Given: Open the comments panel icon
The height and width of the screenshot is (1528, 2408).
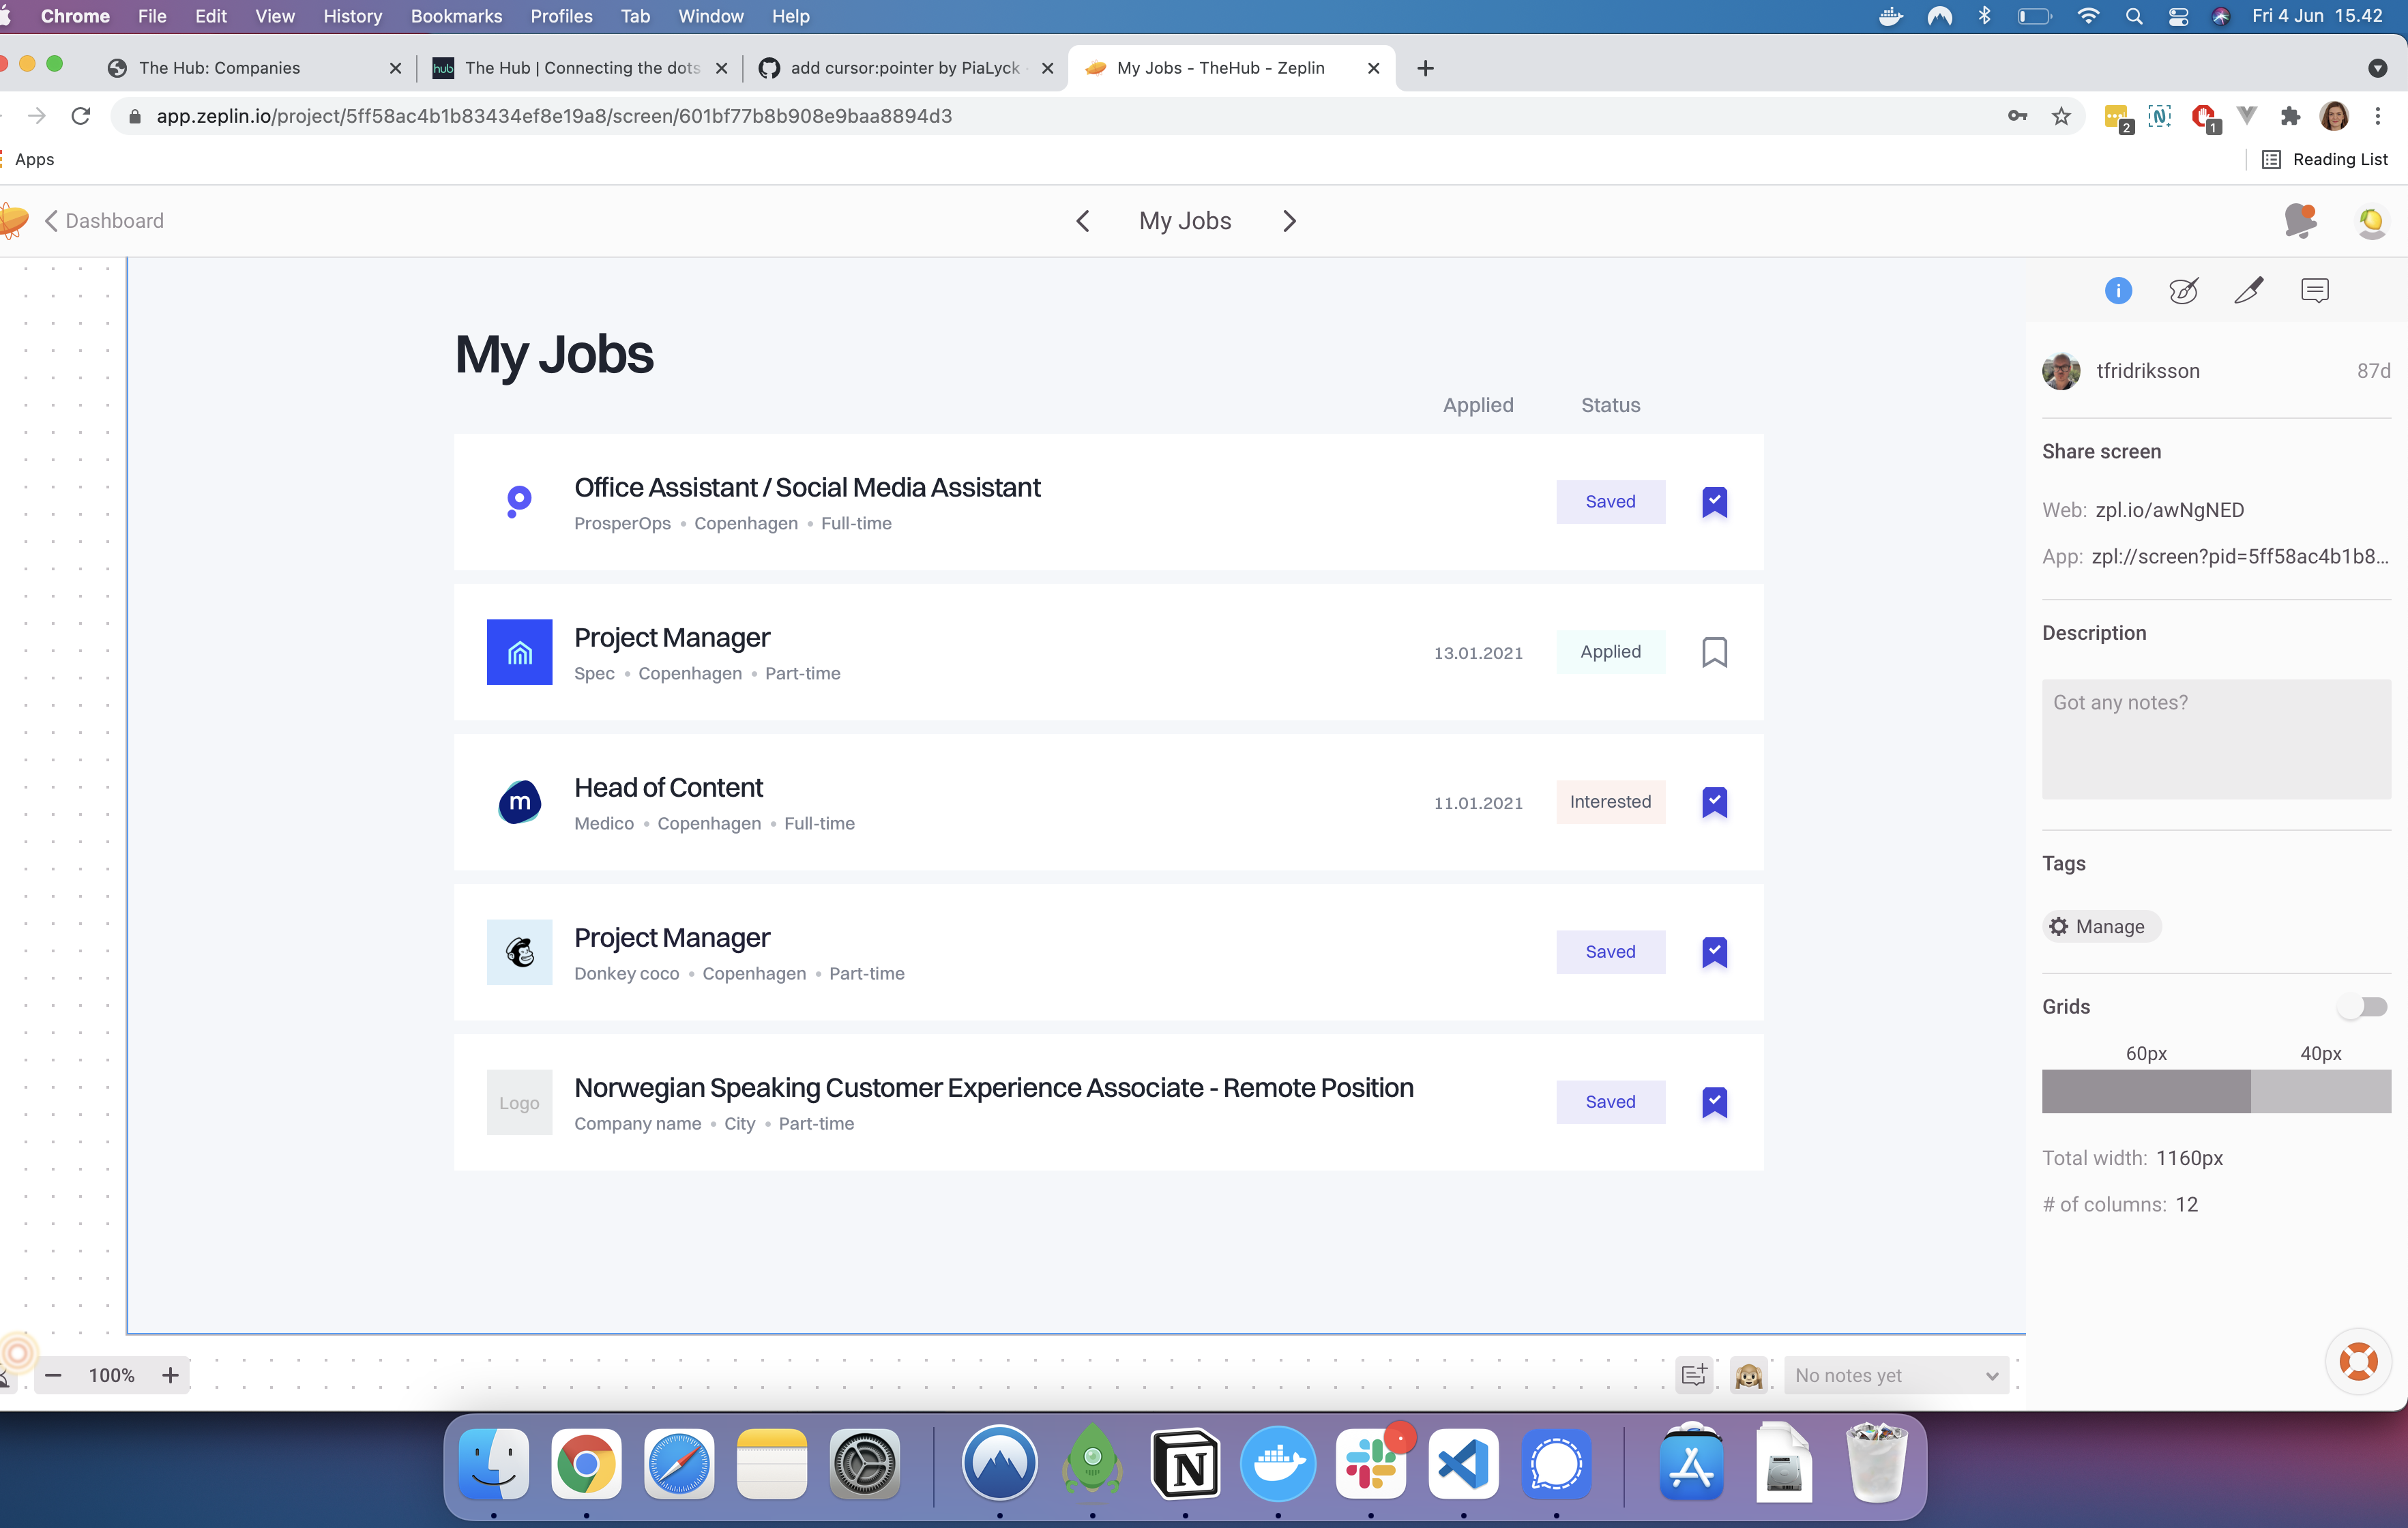Looking at the screenshot, I should pyautogui.click(x=2315, y=291).
